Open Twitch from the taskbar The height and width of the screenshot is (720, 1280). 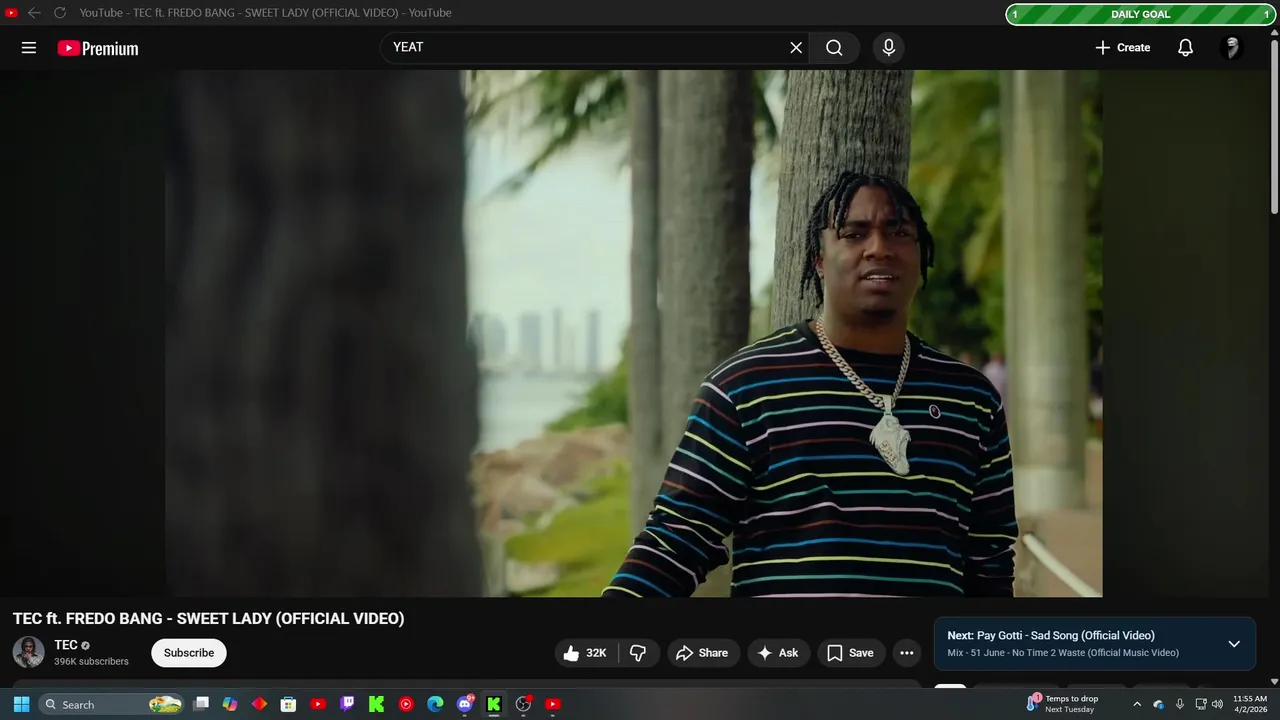coord(347,704)
